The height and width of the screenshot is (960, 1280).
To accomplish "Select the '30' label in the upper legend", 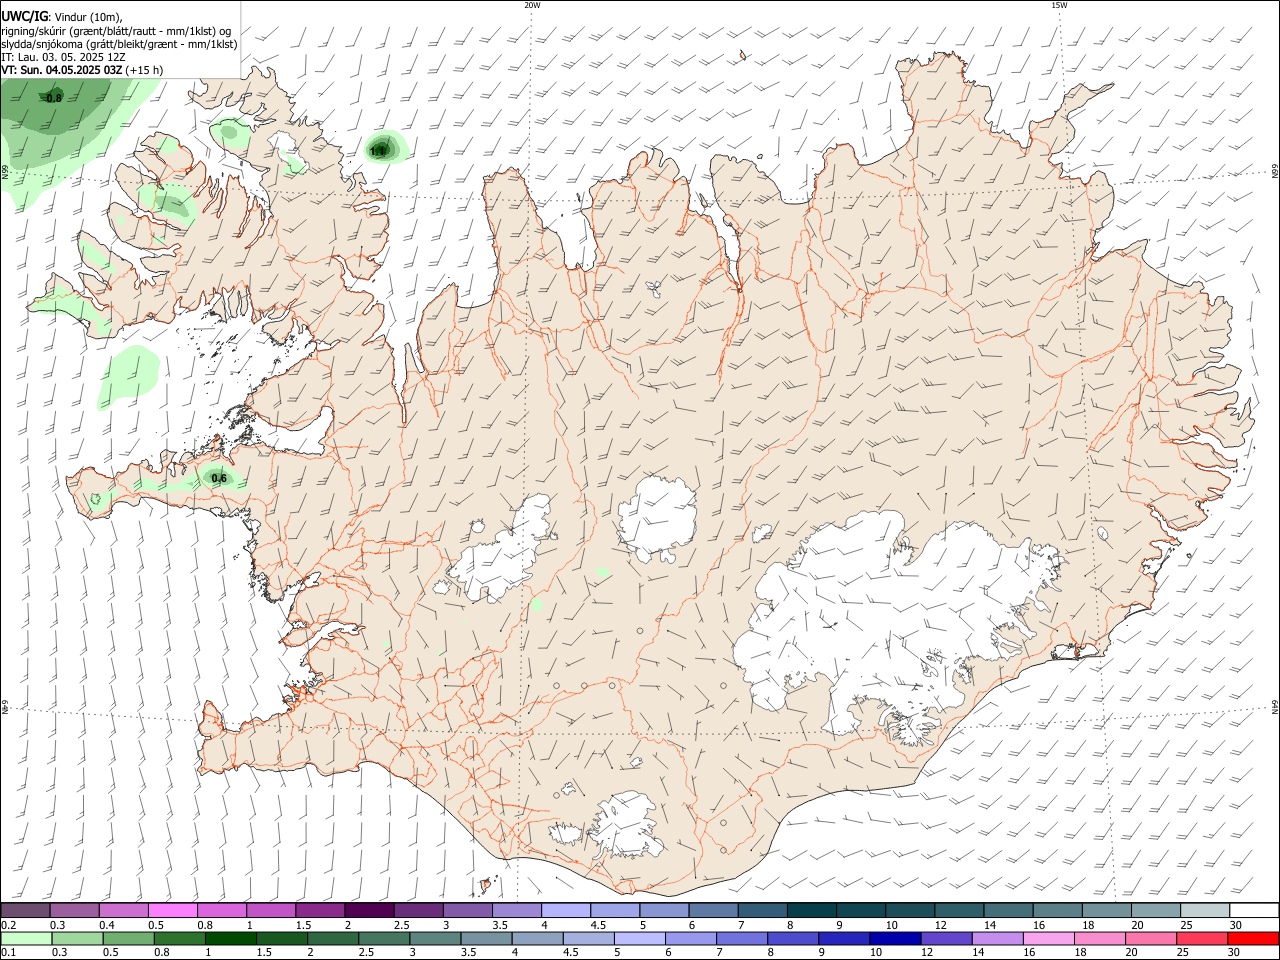I will click(1236, 925).
